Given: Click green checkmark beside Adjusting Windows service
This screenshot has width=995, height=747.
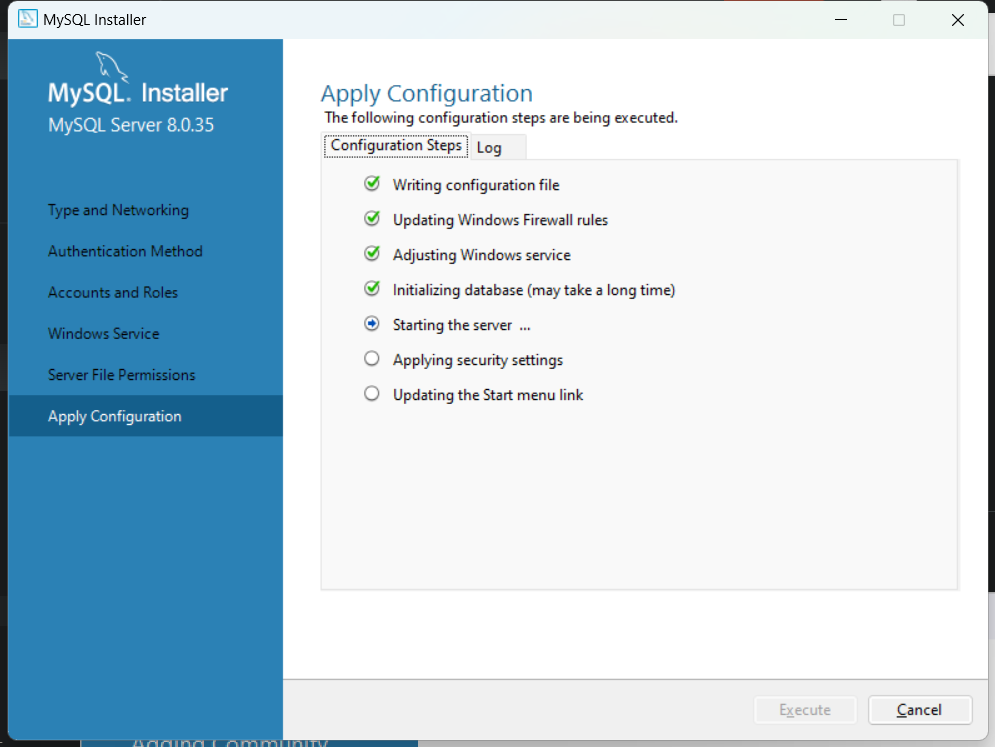Looking at the screenshot, I should coord(372,254).
